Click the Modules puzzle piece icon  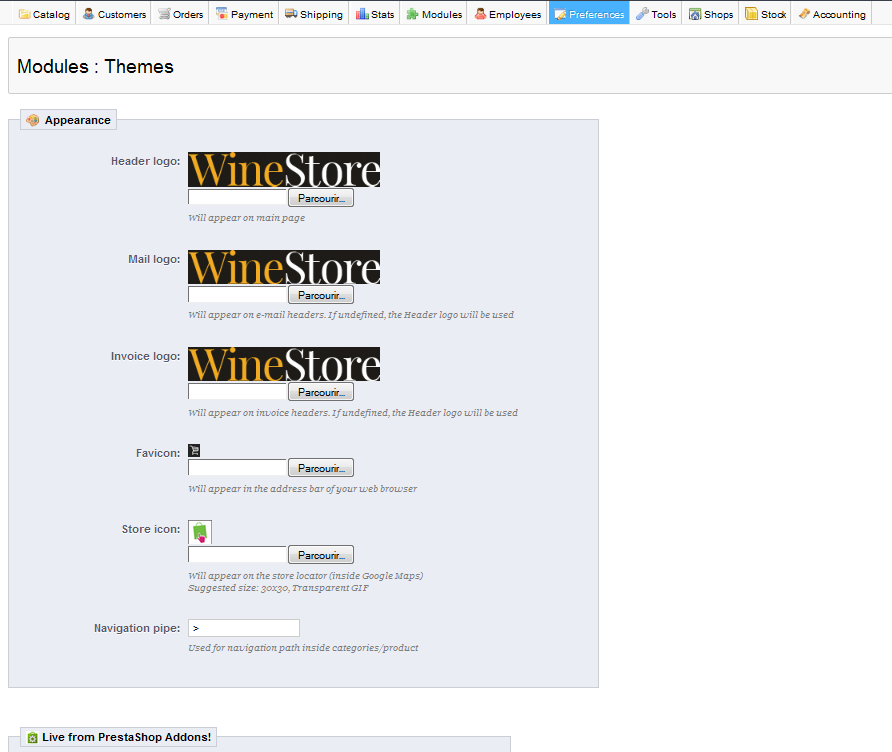pyautogui.click(x=412, y=14)
